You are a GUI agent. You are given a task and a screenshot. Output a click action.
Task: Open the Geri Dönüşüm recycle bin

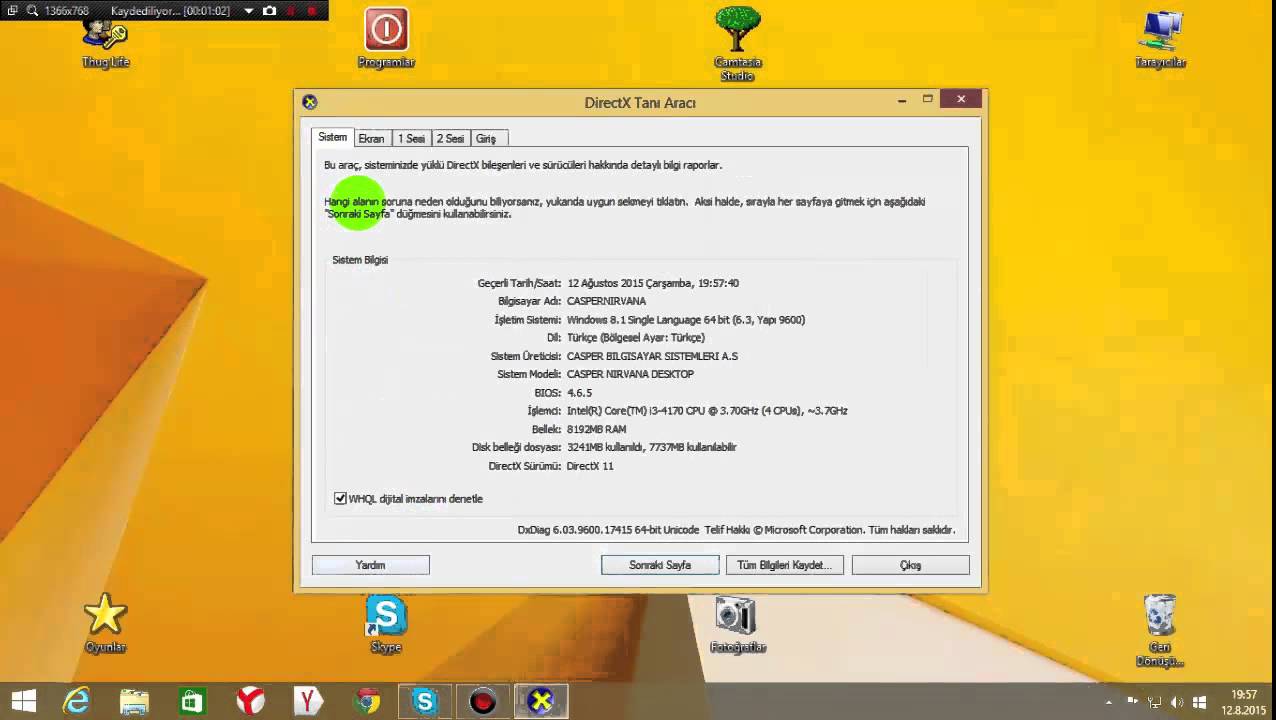coord(1160,630)
